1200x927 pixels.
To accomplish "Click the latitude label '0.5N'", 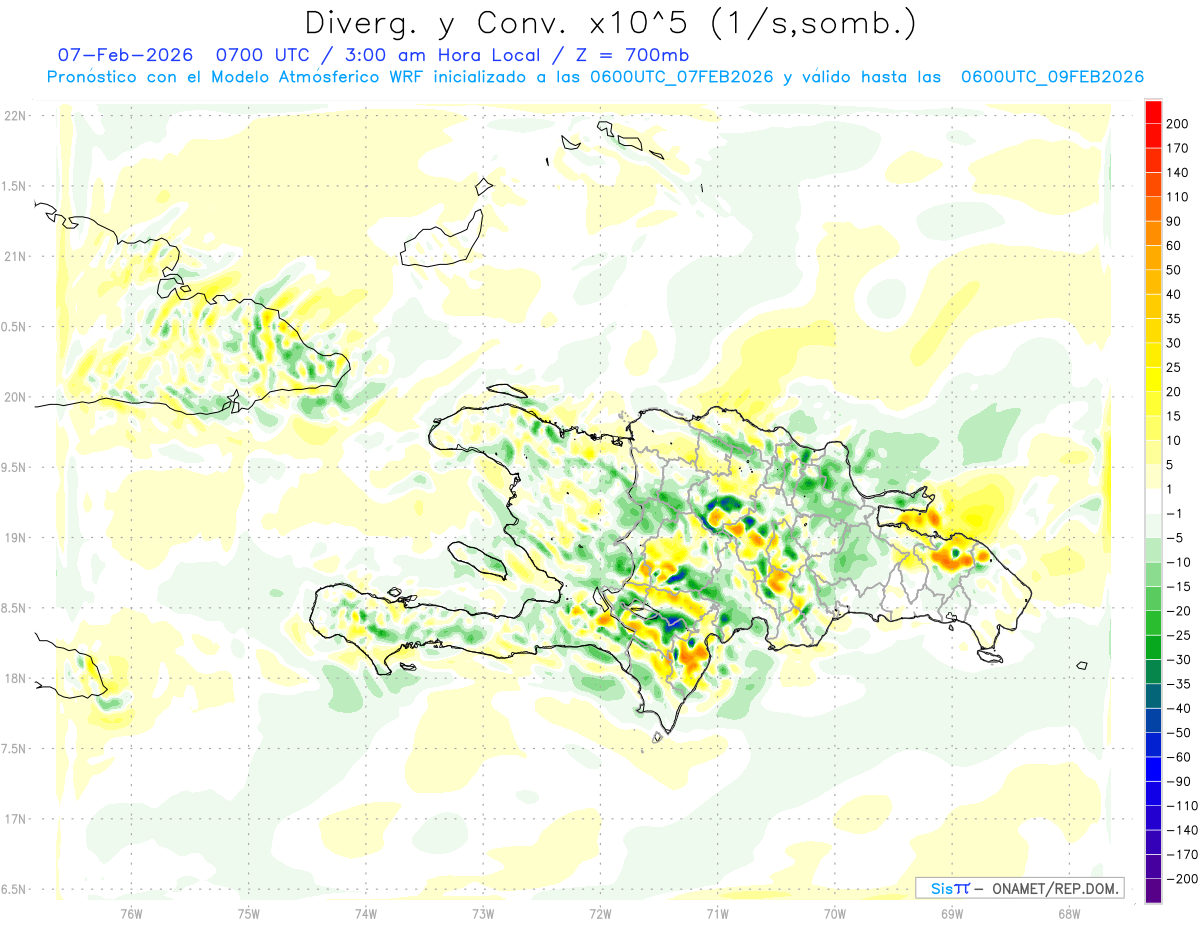I will (13, 327).
